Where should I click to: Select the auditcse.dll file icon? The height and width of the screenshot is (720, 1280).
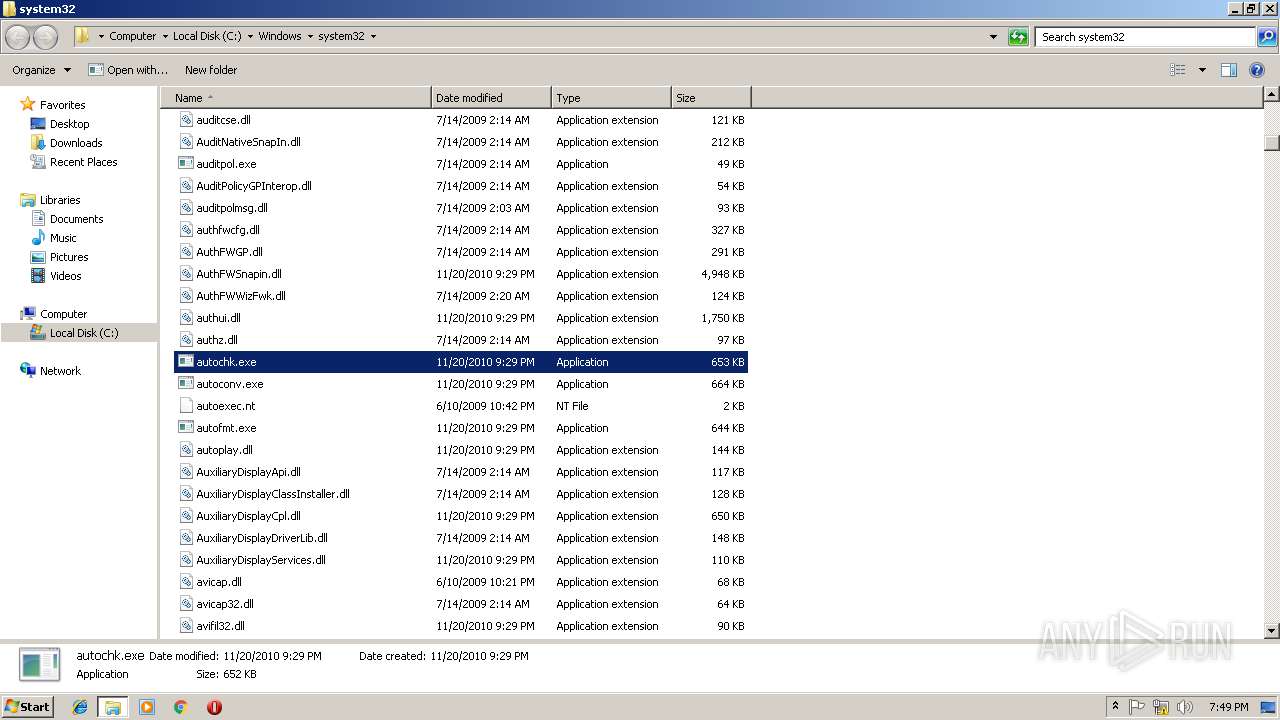click(186, 120)
